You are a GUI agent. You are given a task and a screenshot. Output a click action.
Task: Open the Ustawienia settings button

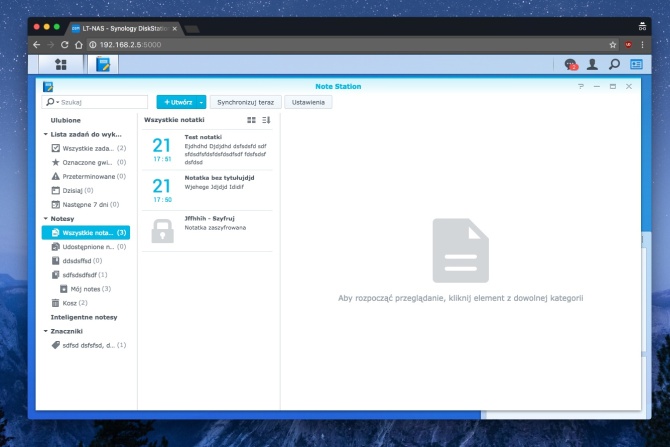[x=308, y=102]
